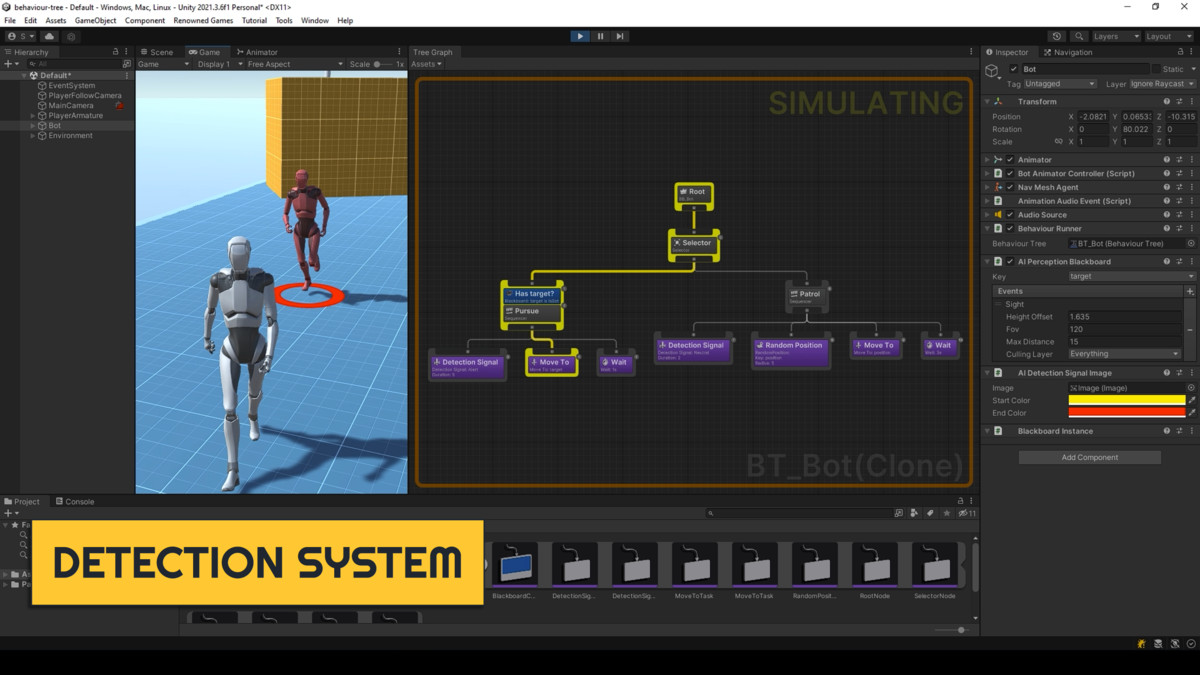The width and height of the screenshot is (1200, 675).
Task: Click the step frame advance icon
Action: tap(620, 36)
